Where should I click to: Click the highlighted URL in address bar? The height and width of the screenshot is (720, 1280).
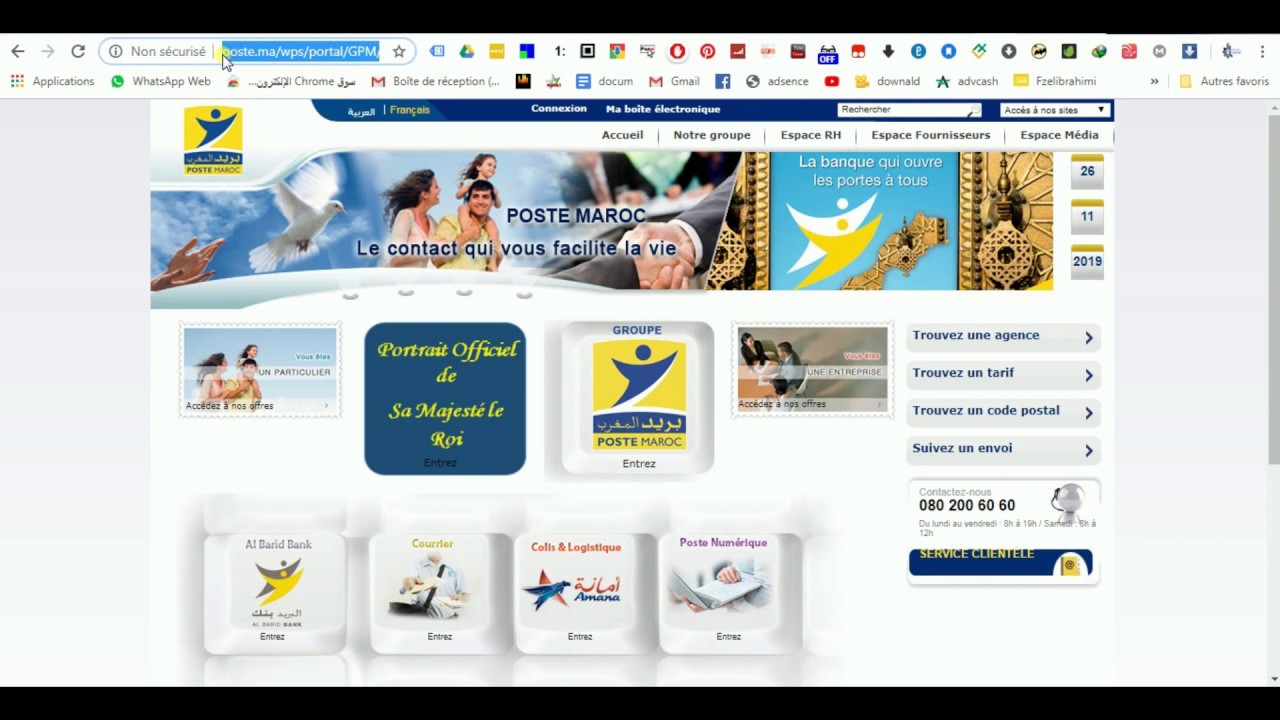(x=300, y=51)
